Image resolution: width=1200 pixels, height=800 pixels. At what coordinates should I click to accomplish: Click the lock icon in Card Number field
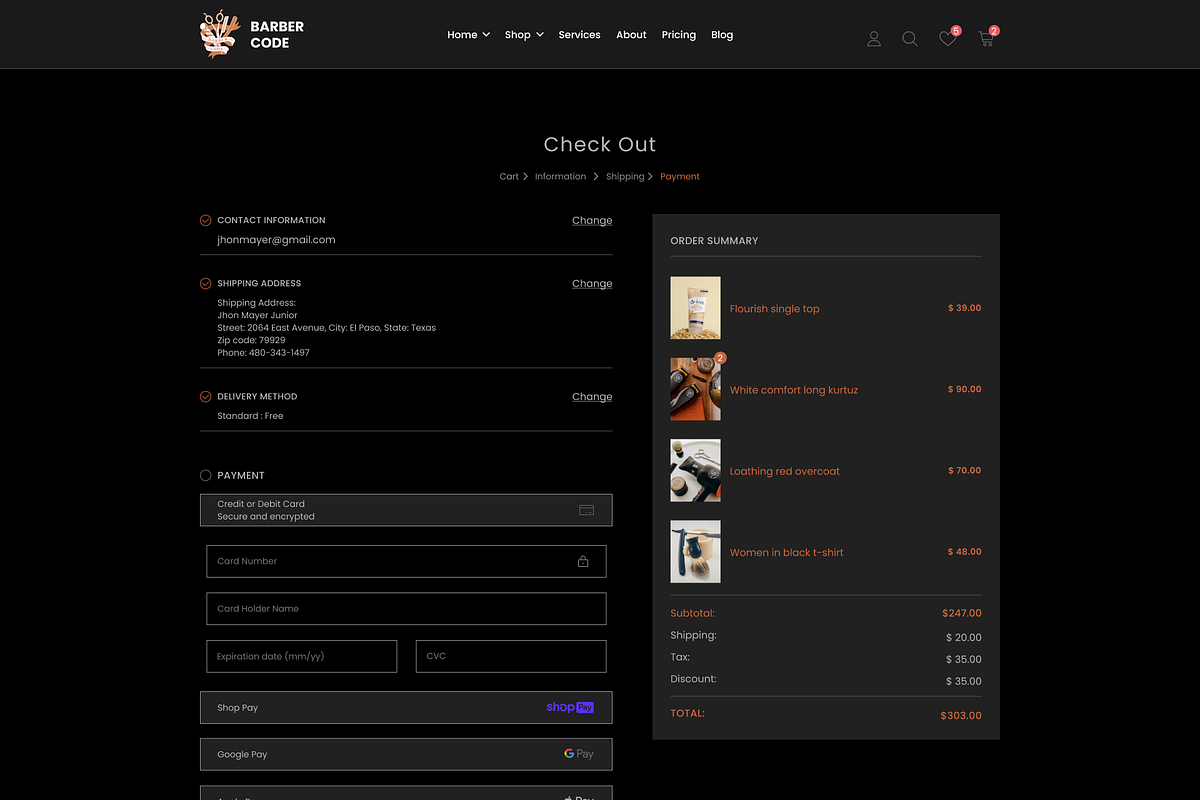point(583,561)
